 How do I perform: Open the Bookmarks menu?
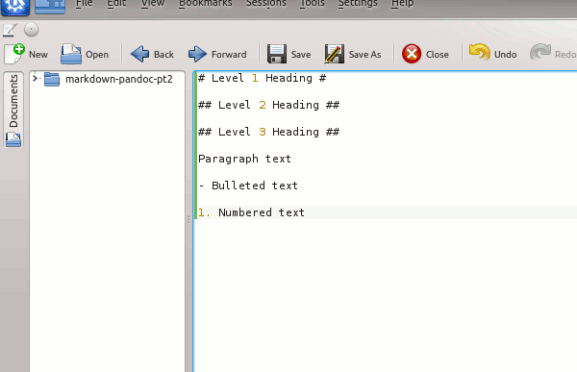click(x=205, y=4)
